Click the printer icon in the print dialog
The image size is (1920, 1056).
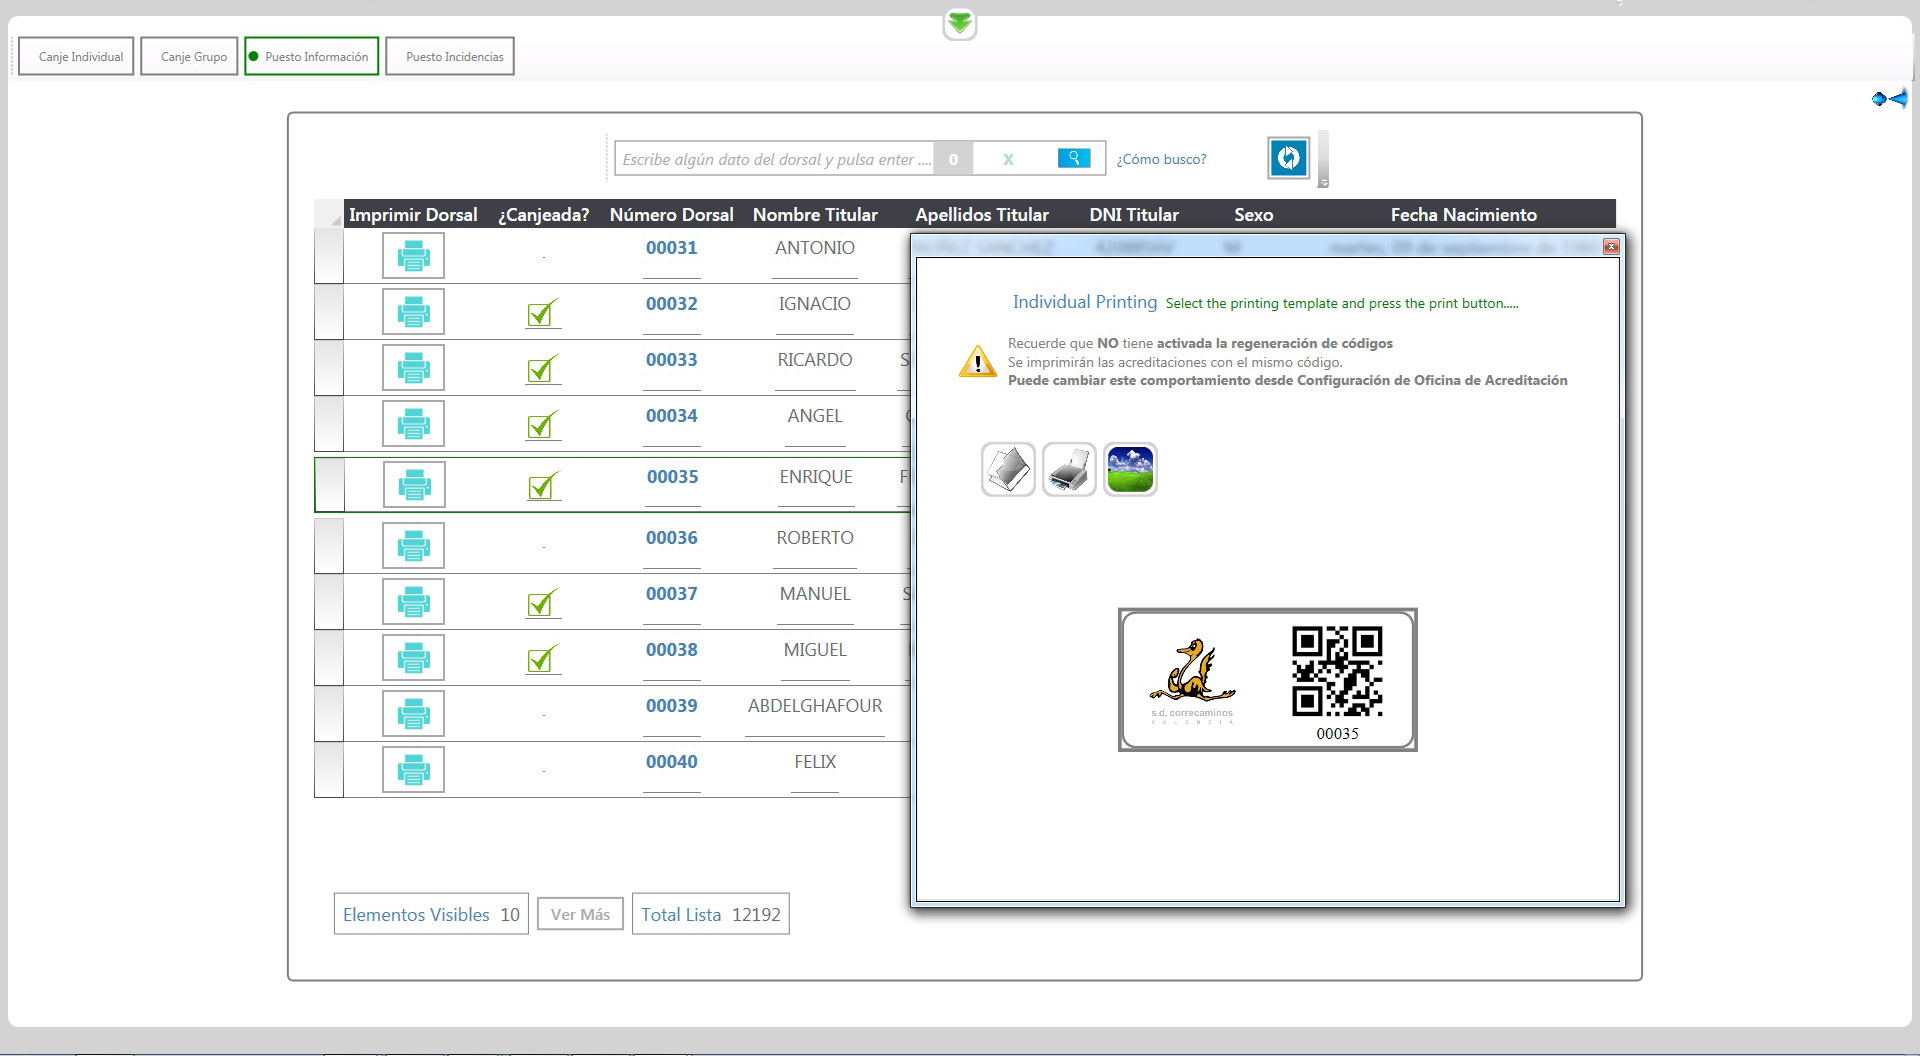(x=1069, y=469)
